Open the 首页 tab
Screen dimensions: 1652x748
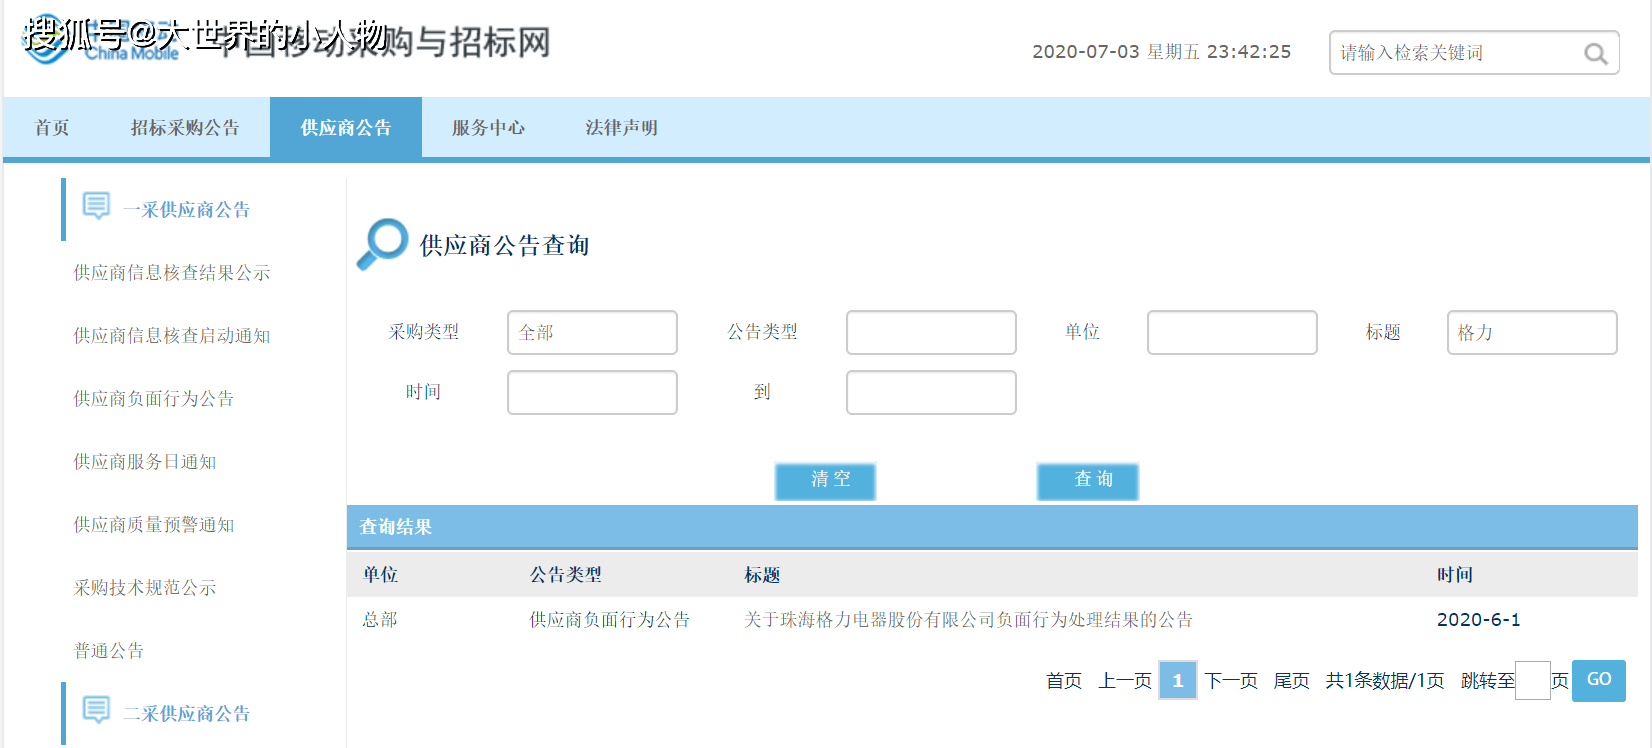click(52, 128)
